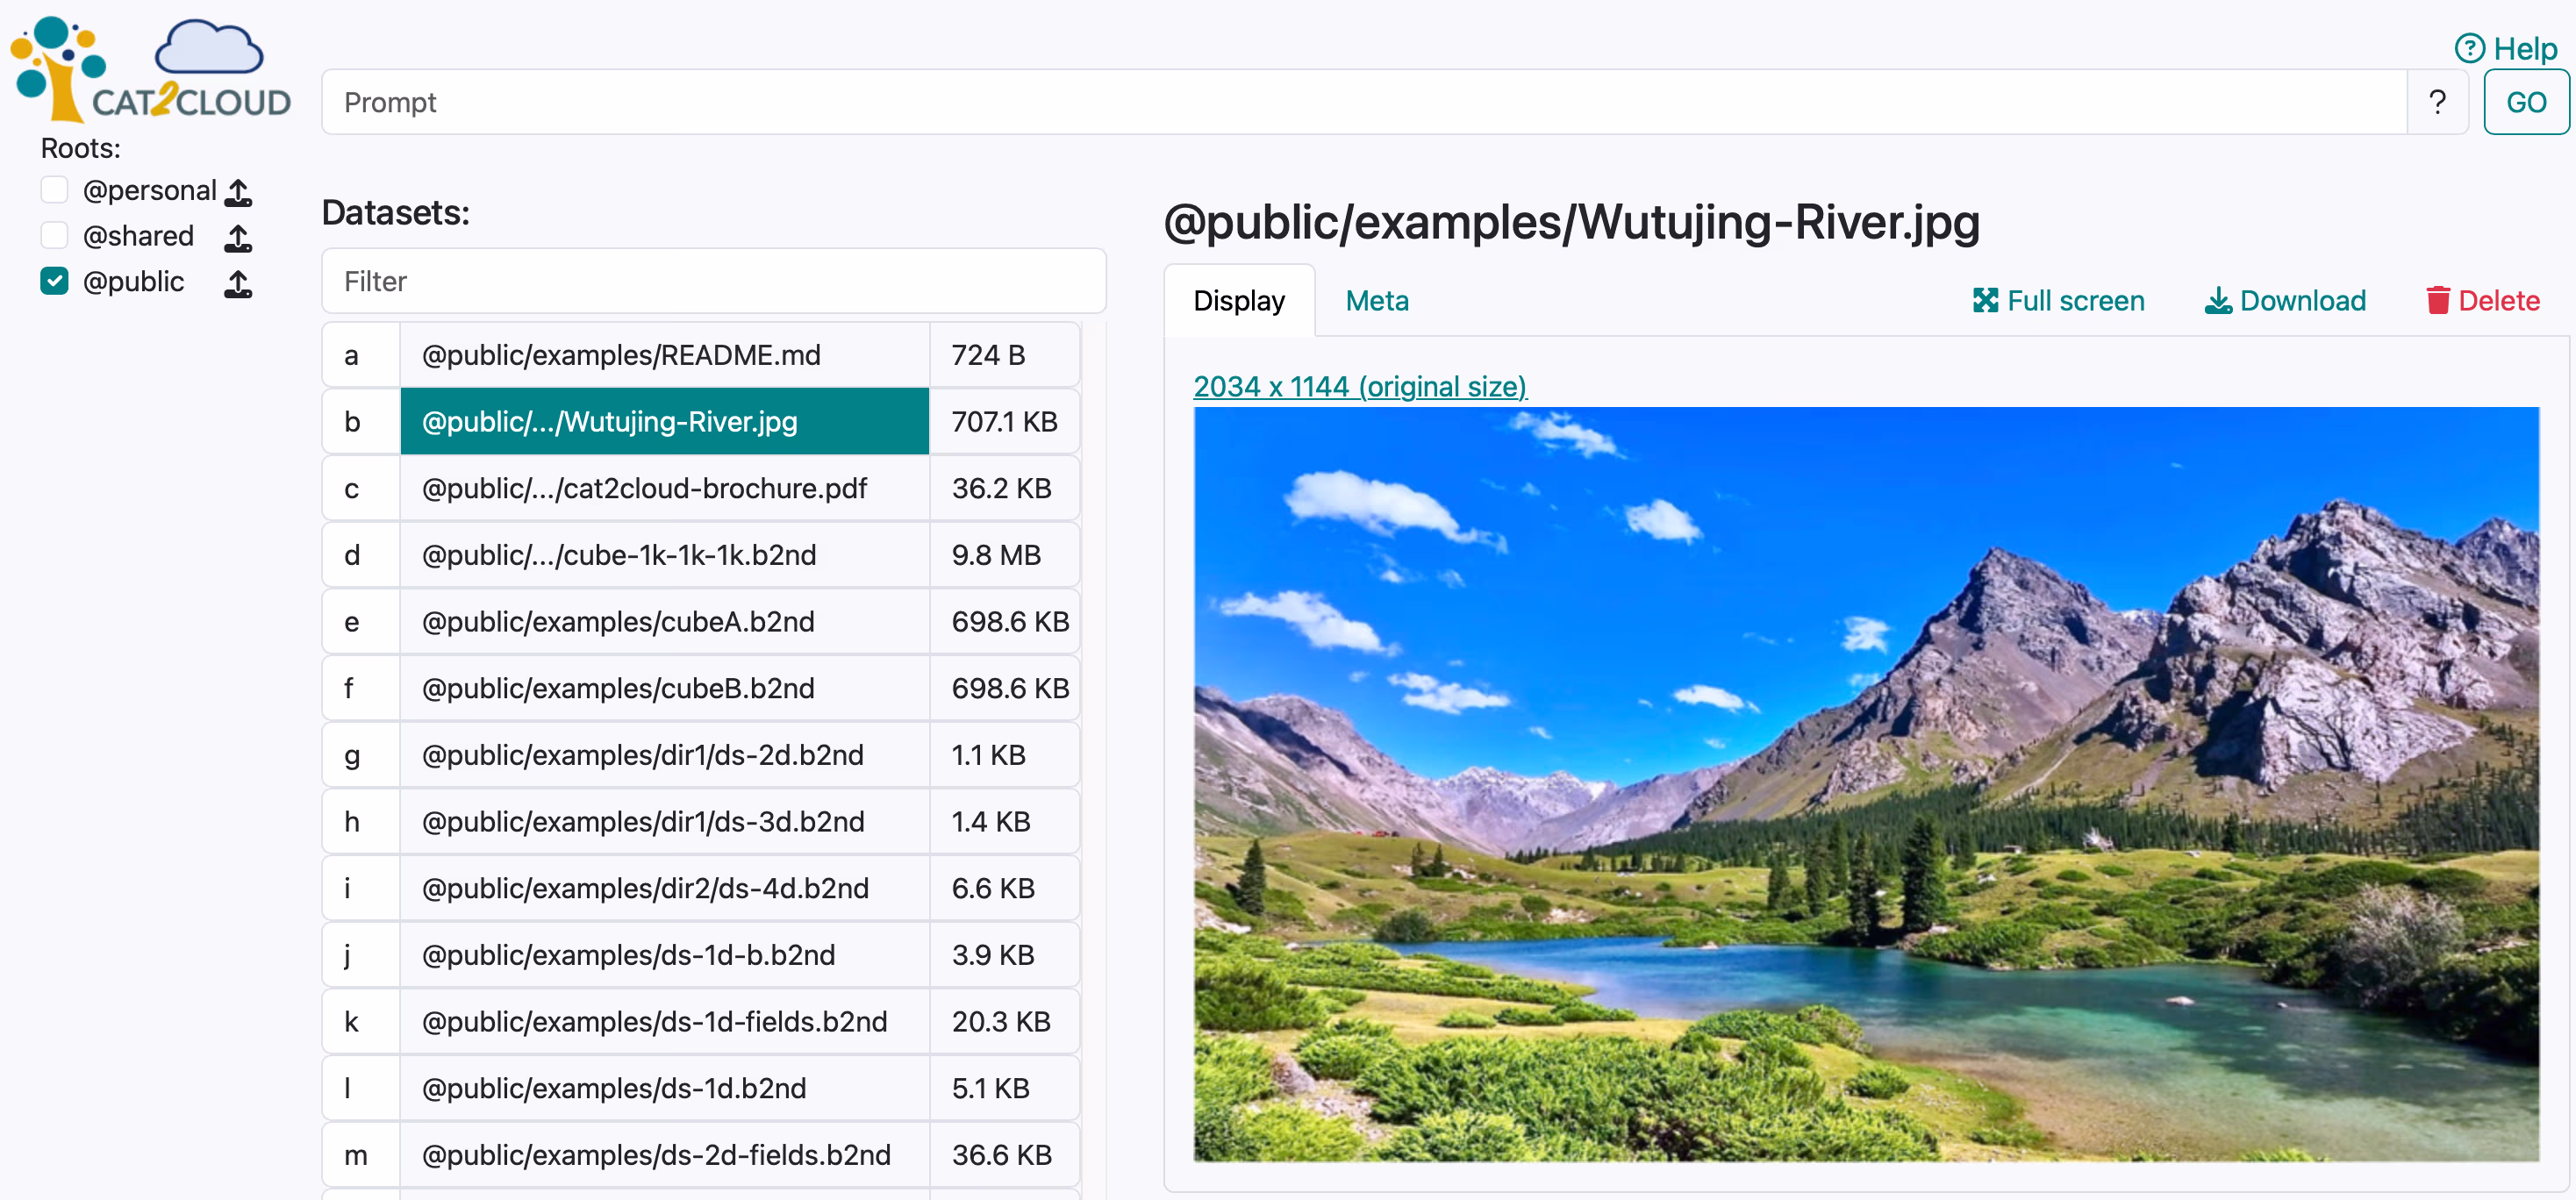Click the upload icon beside @shared

tap(238, 238)
